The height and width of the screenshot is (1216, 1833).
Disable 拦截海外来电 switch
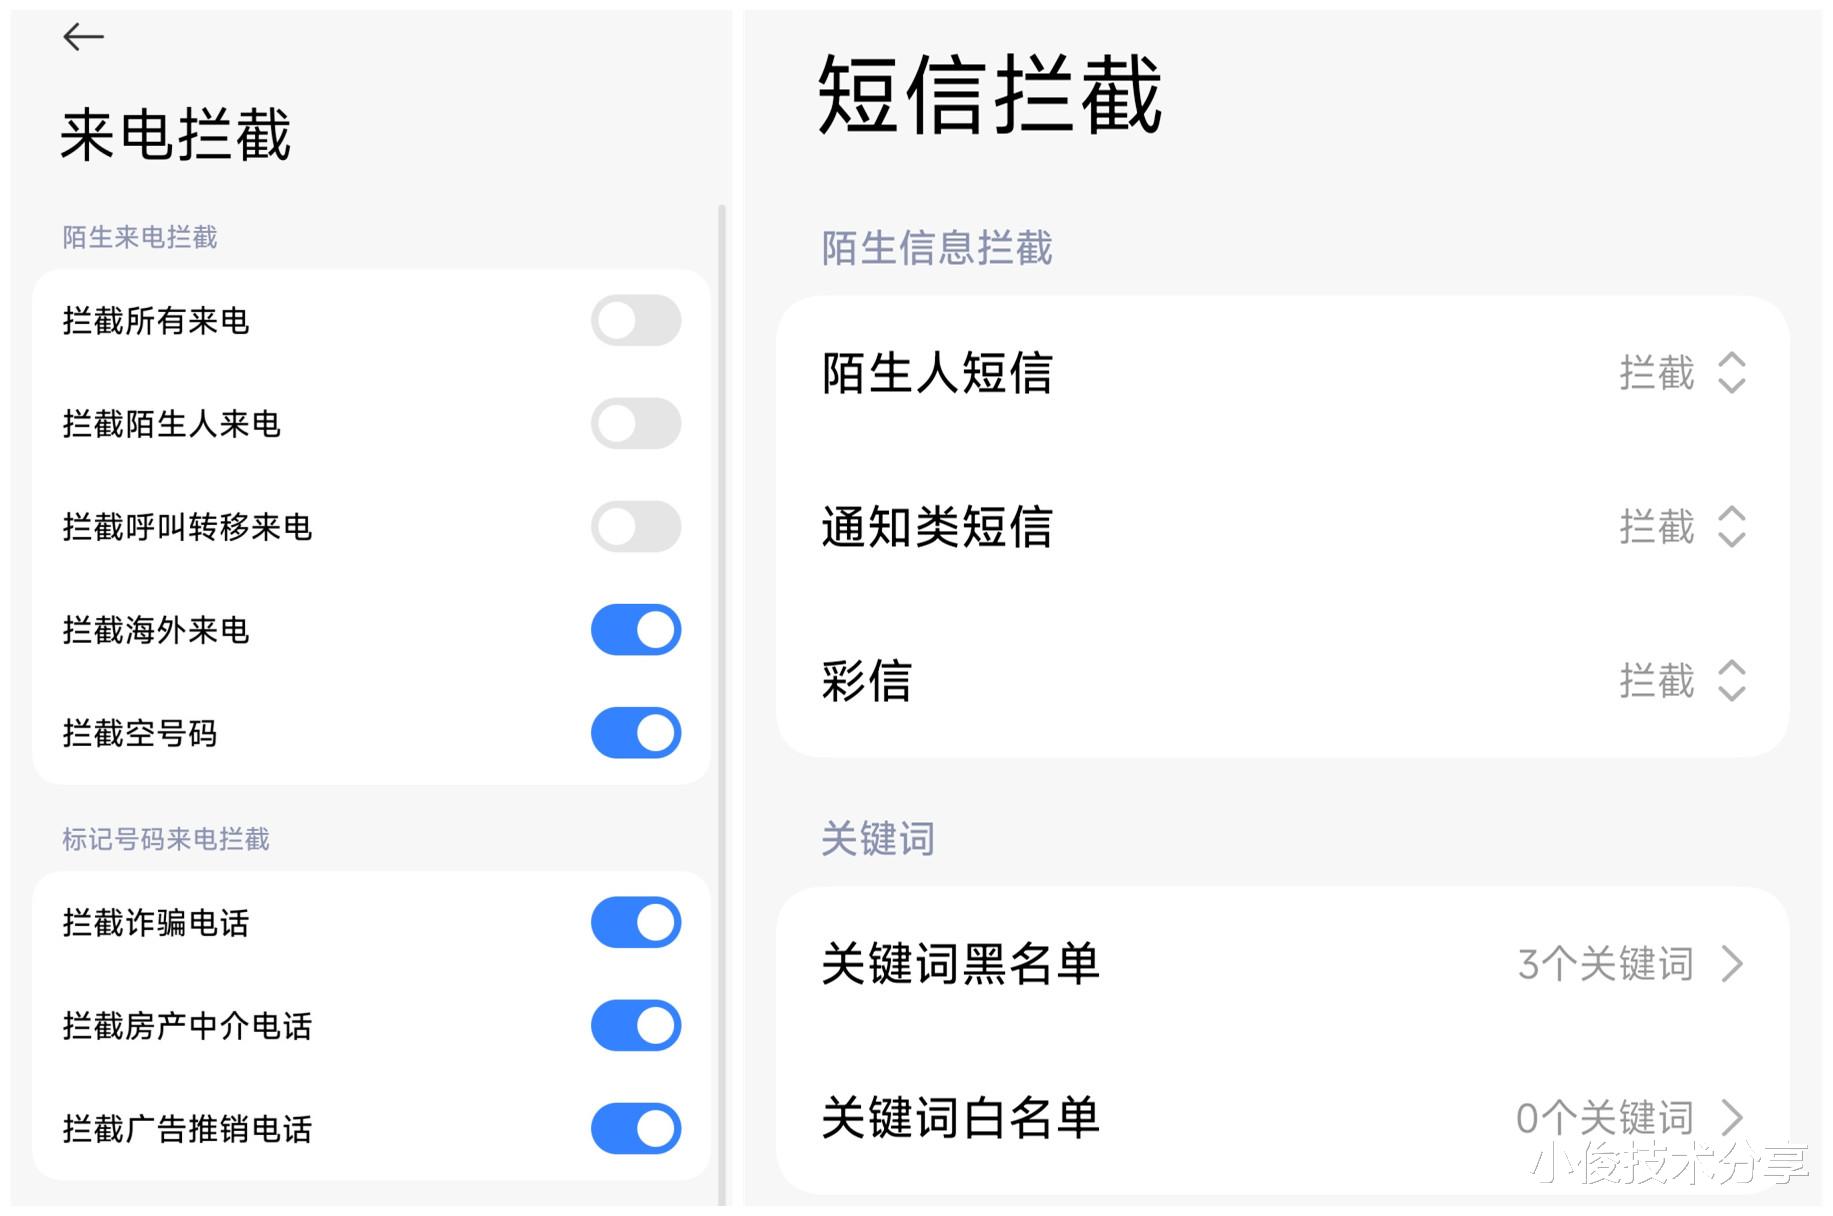pyautogui.click(x=636, y=630)
